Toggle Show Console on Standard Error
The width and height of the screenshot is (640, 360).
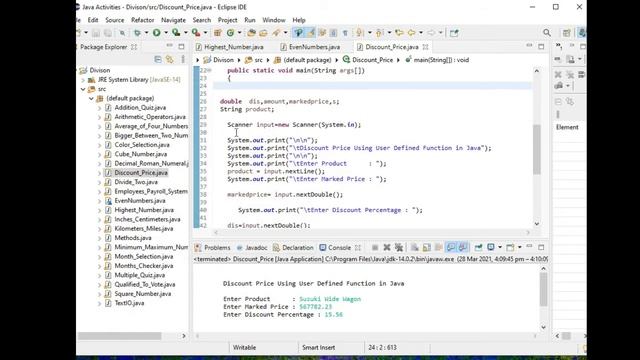462,247
